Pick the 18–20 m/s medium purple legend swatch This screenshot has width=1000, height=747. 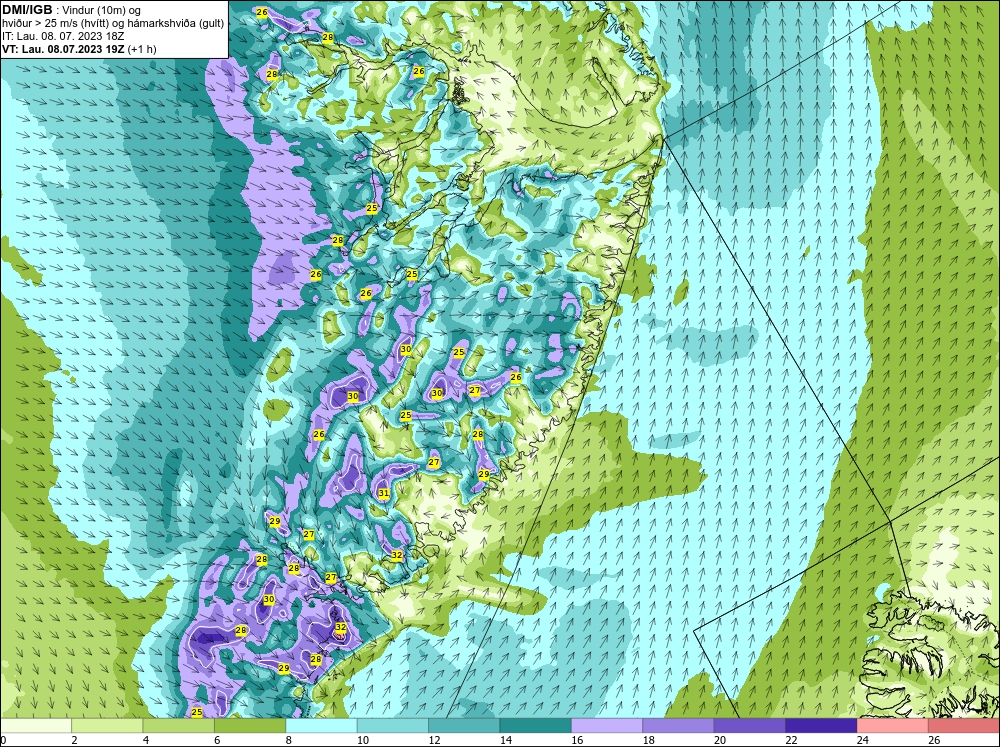pyautogui.click(x=679, y=725)
